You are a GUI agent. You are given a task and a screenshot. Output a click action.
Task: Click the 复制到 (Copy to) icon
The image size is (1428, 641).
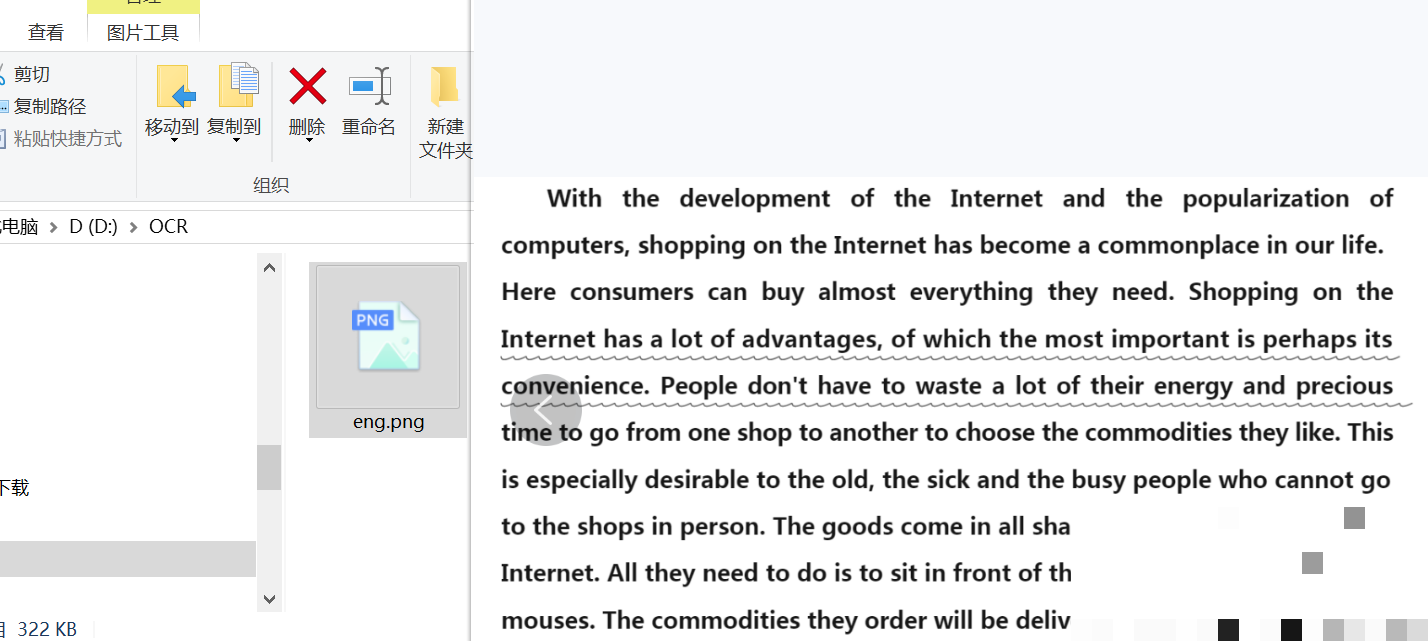[x=236, y=87]
